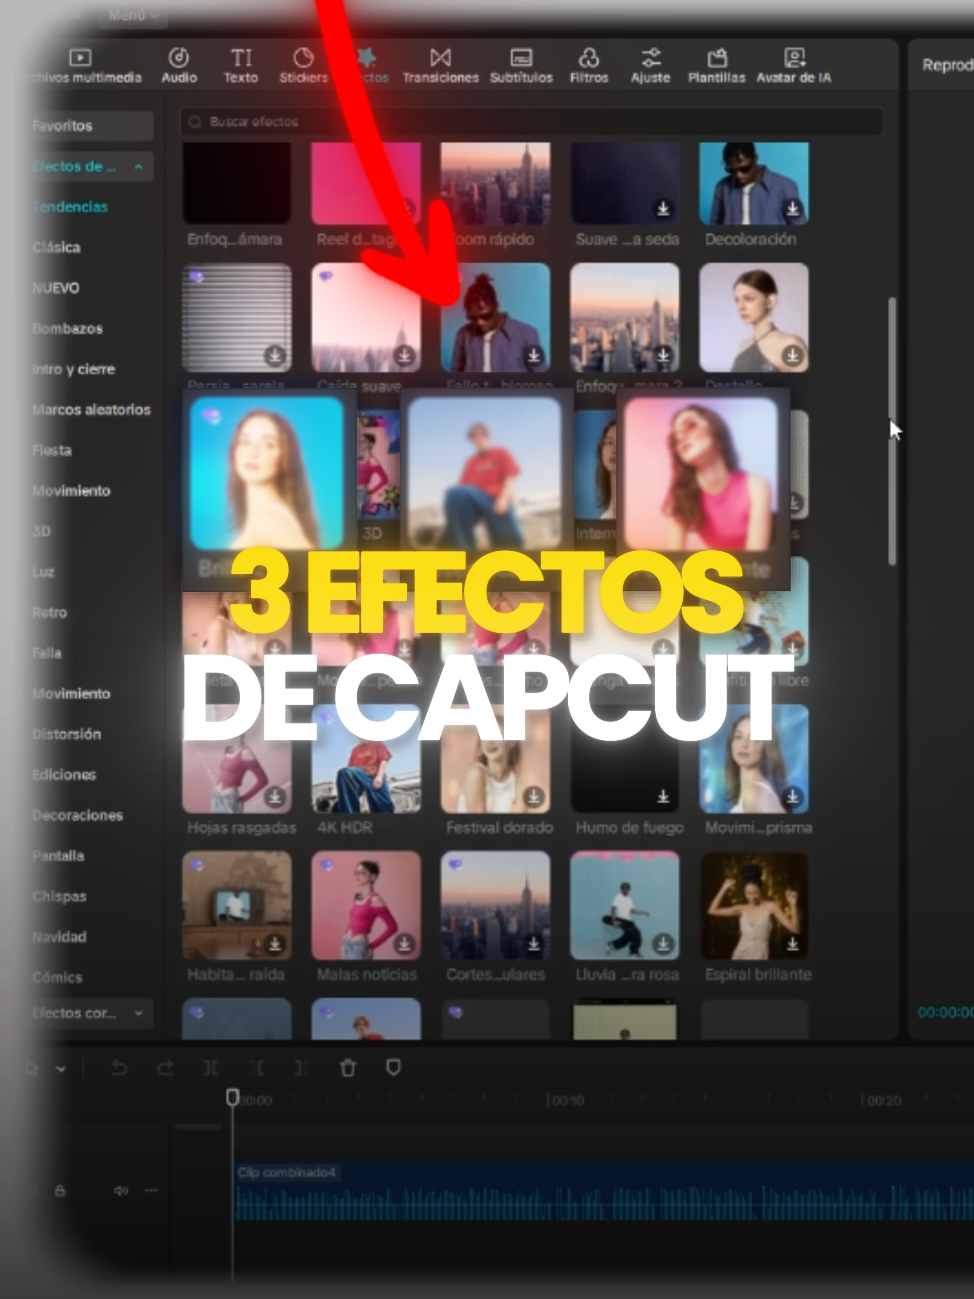Select the Clip combinado4 clip
This screenshot has height=1299, width=974.
[604, 1191]
